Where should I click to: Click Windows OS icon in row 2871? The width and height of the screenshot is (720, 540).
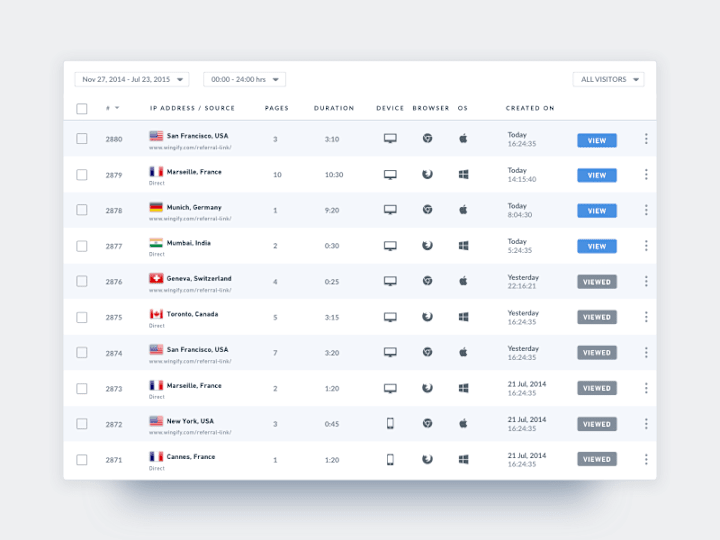(464, 459)
